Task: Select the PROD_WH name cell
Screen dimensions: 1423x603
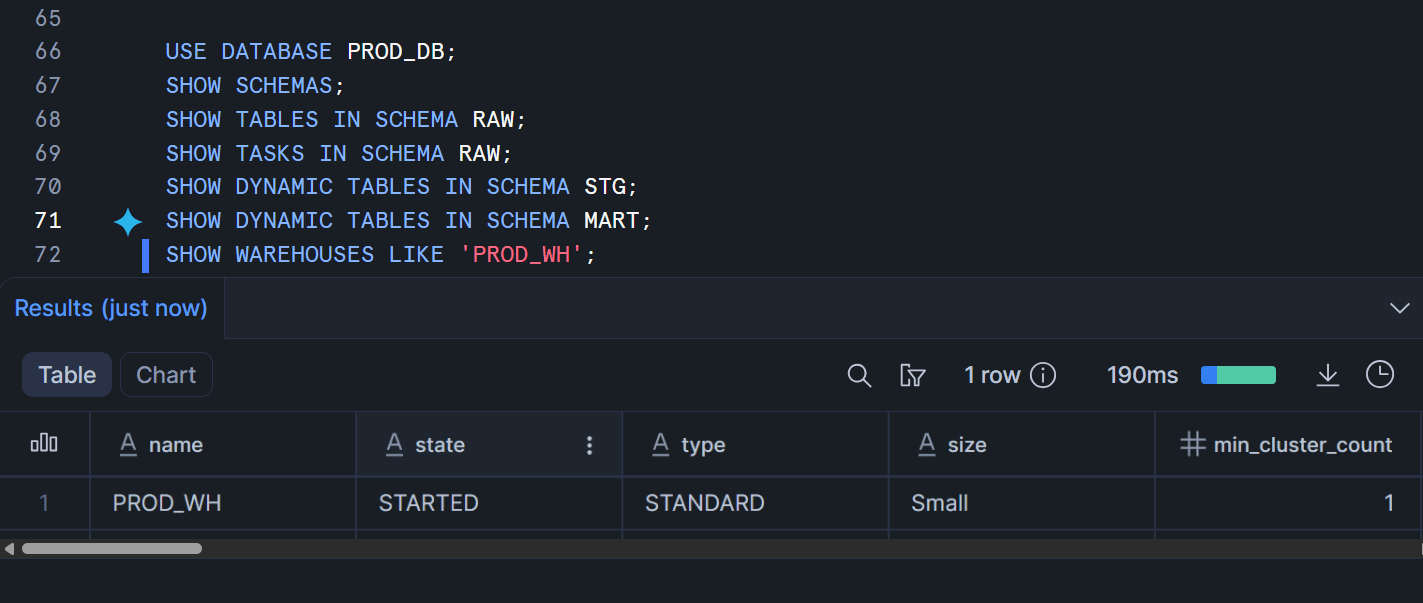Action: (x=167, y=503)
